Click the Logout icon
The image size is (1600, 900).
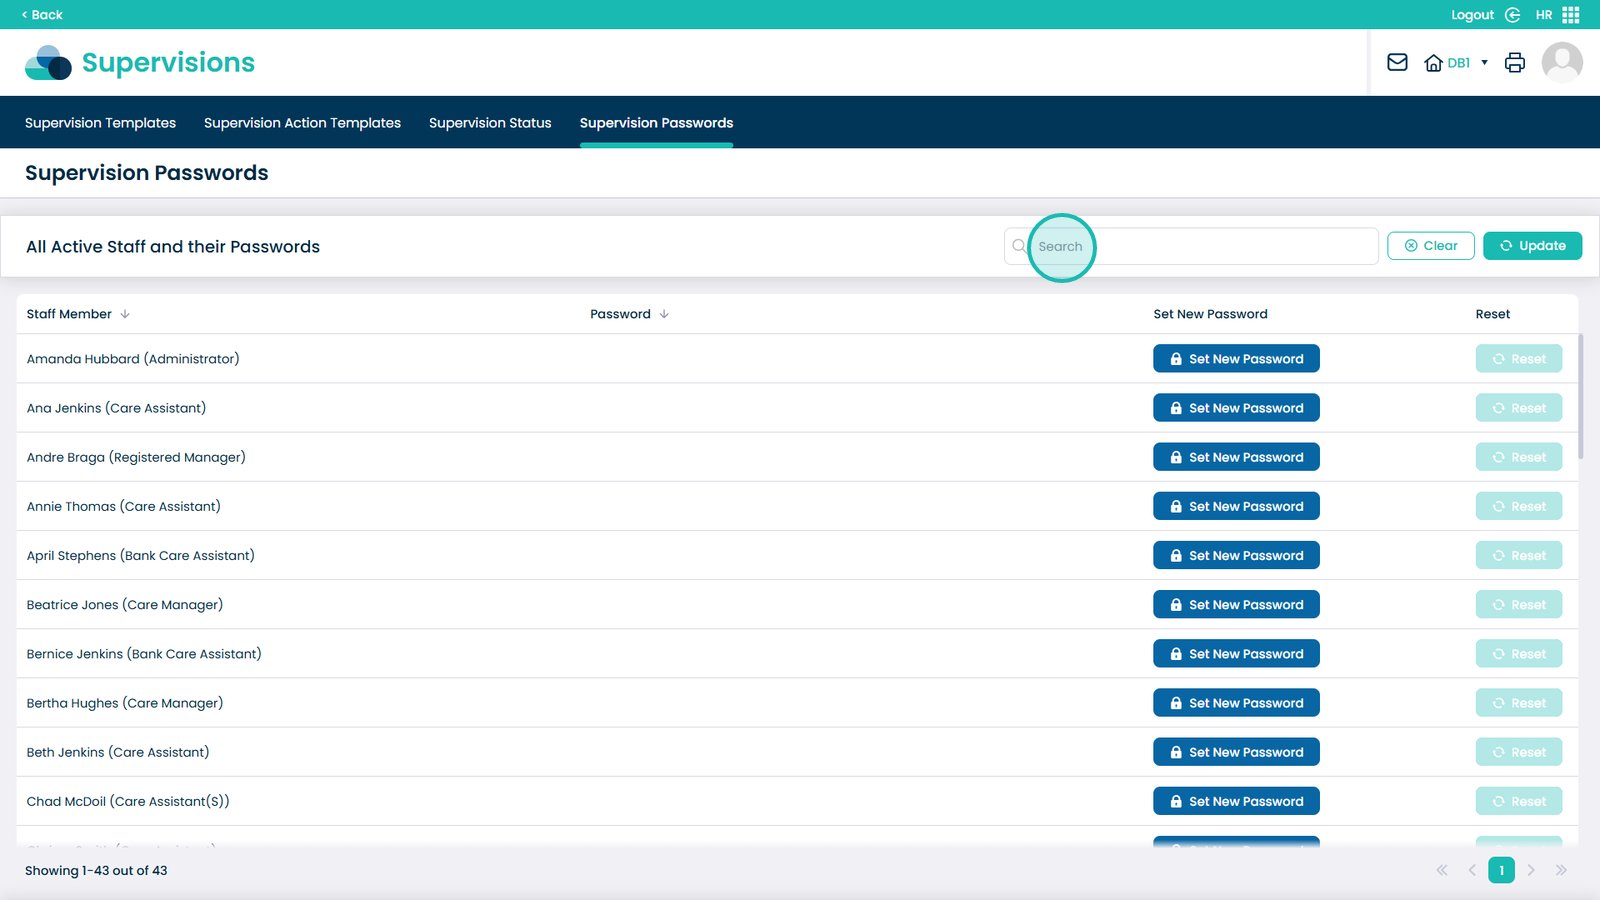coord(1512,15)
